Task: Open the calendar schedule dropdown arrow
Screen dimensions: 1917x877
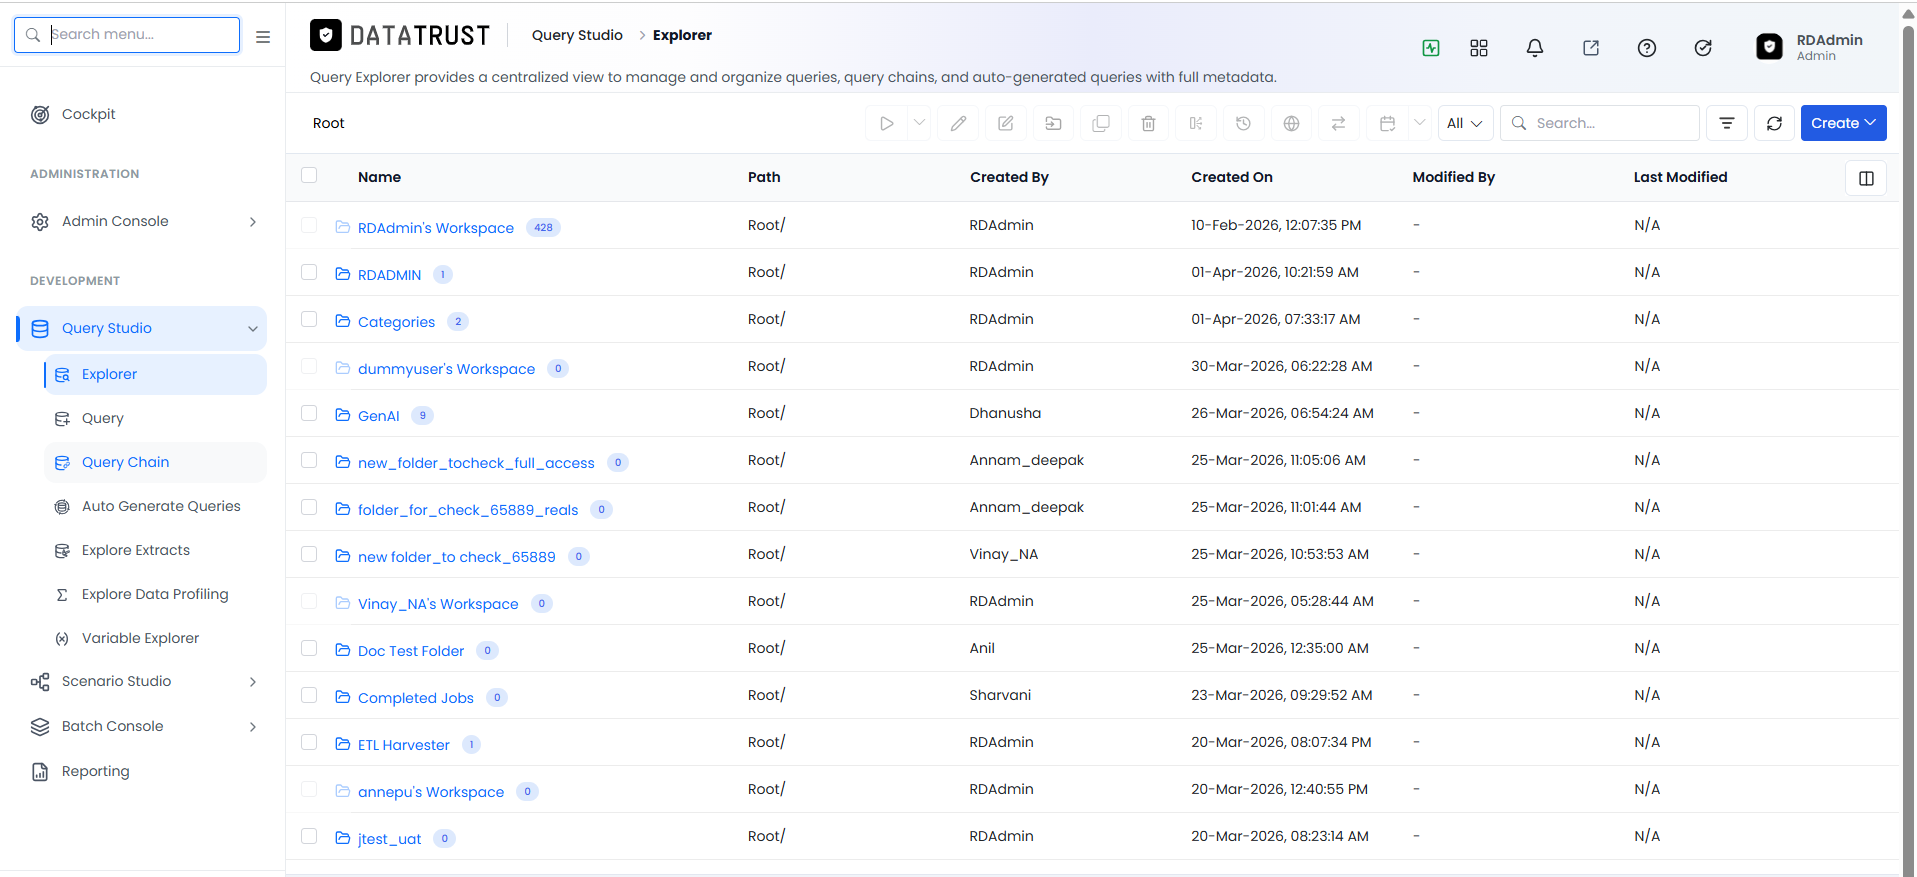Action: pyautogui.click(x=1419, y=123)
